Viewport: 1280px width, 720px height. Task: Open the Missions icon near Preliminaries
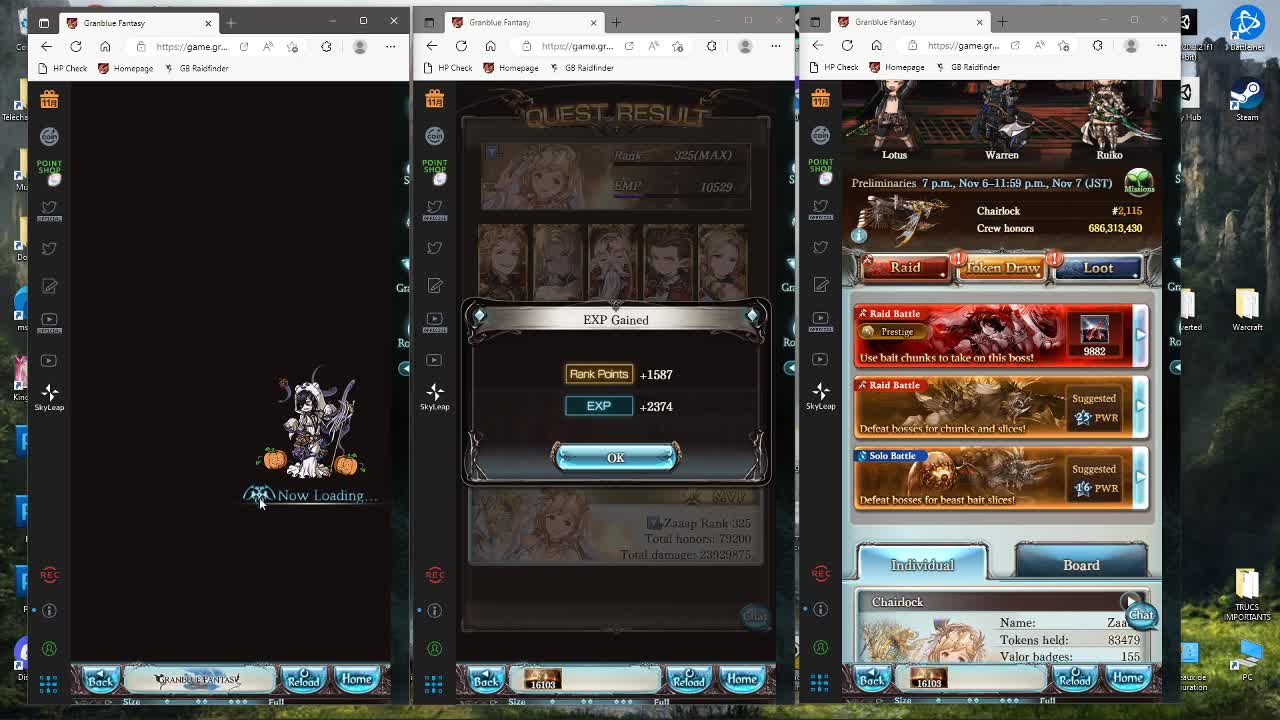pyautogui.click(x=1139, y=183)
